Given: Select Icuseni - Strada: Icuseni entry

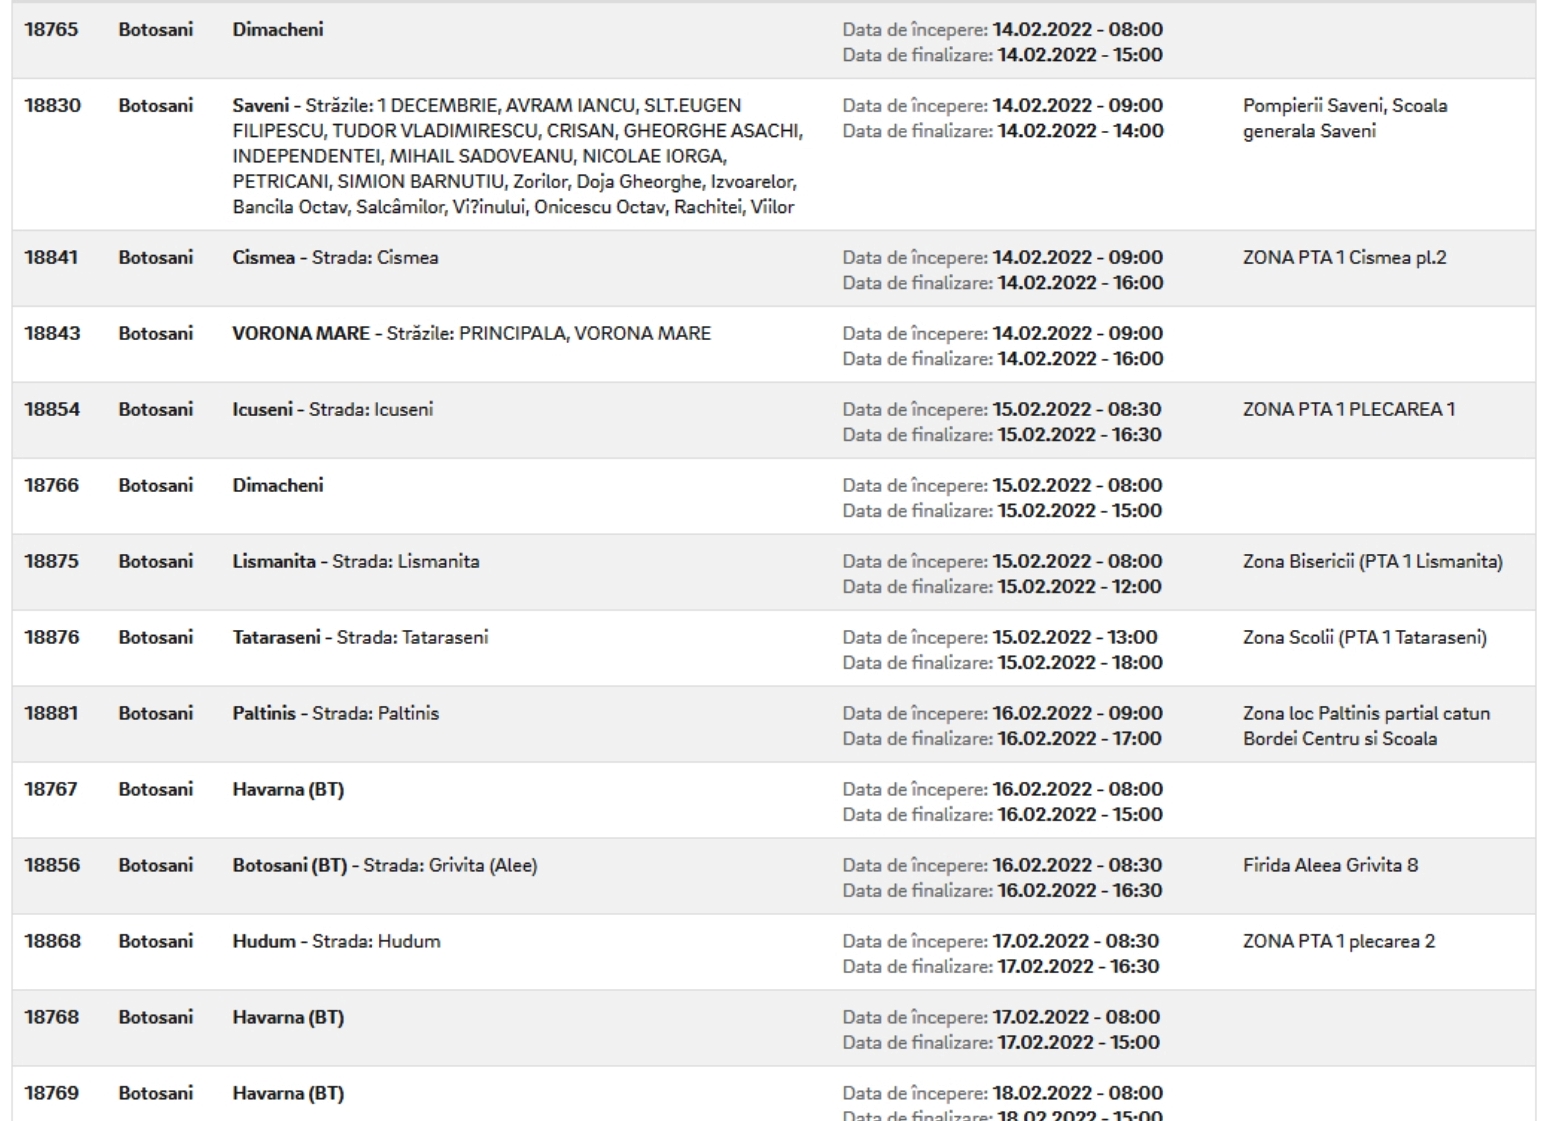Looking at the screenshot, I should (332, 410).
